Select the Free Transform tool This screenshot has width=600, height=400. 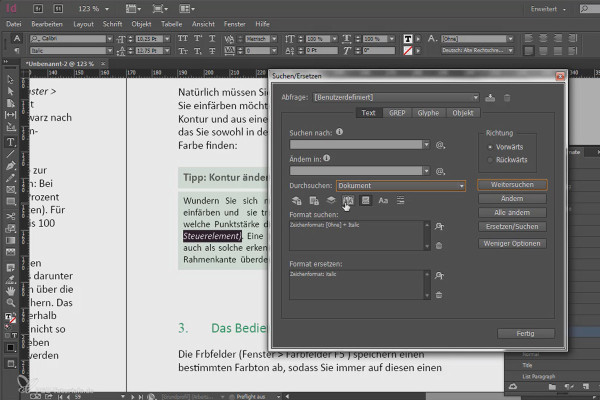click(10, 229)
